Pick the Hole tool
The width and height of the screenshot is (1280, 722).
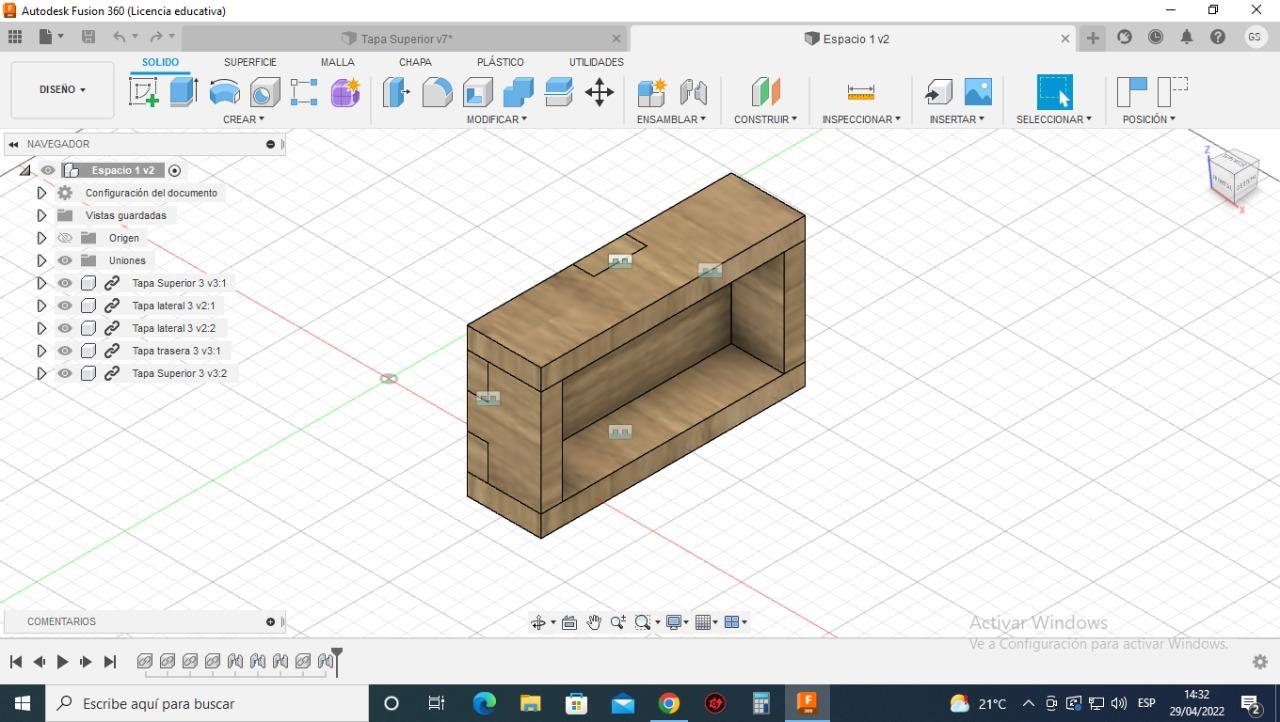click(x=265, y=92)
